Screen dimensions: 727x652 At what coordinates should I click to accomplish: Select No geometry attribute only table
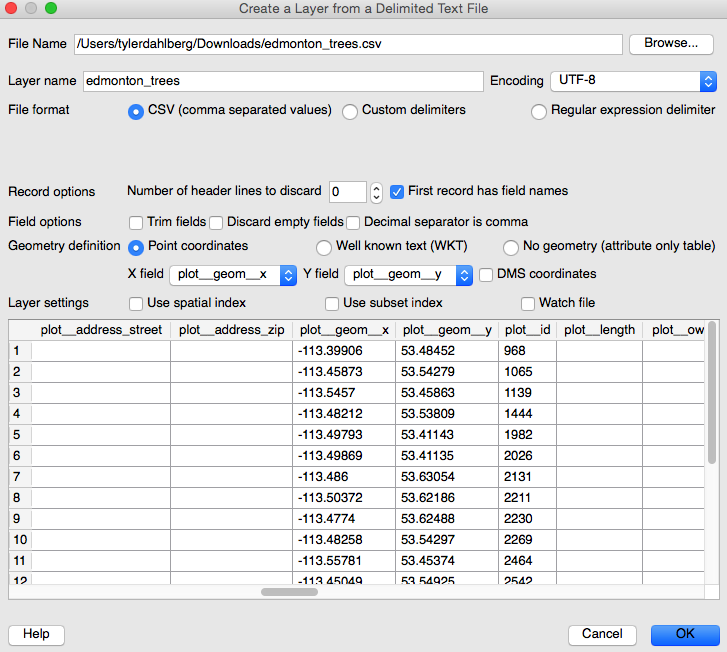point(511,247)
